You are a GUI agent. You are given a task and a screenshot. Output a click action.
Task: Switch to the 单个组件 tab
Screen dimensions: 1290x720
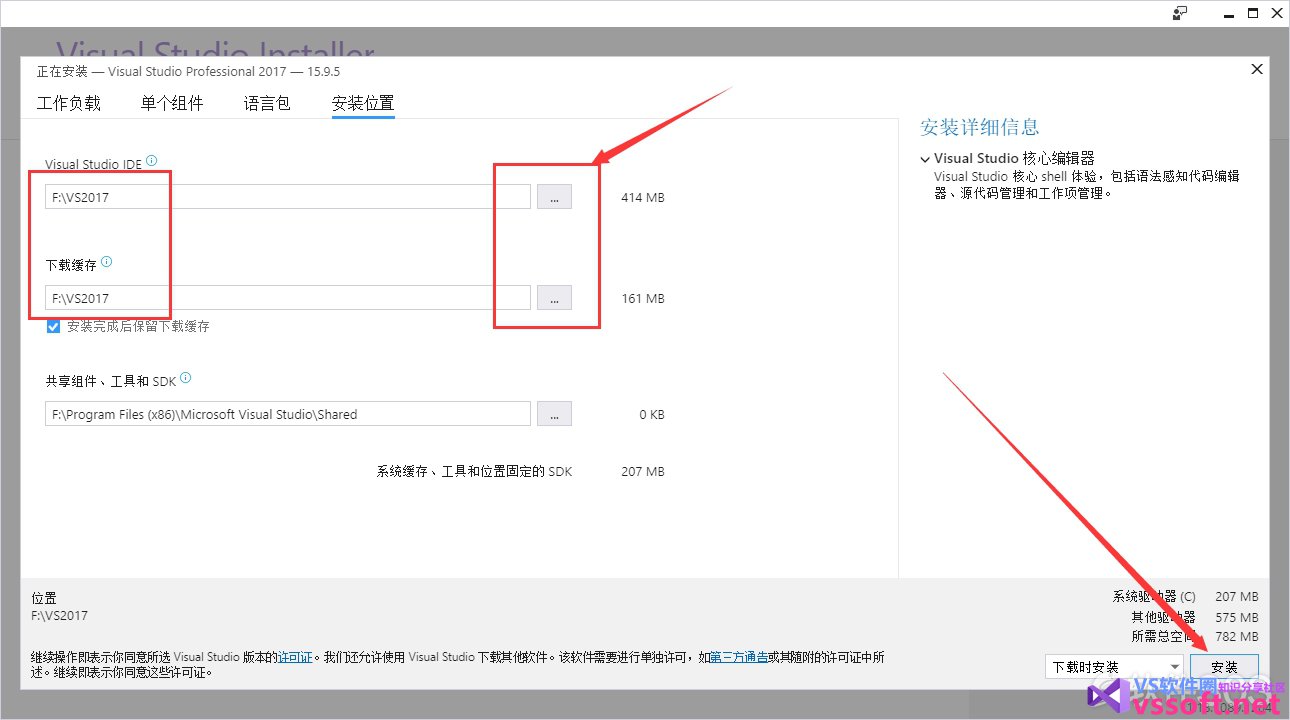[172, 103]
